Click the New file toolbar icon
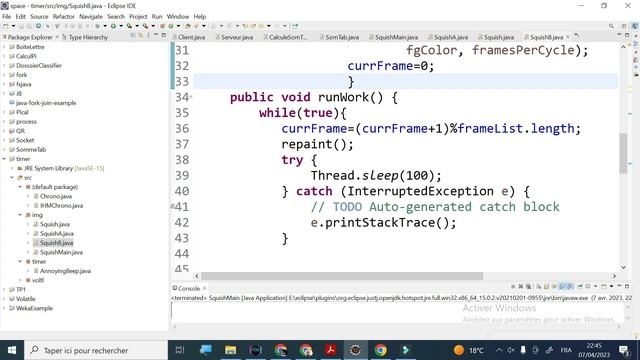This screenshot has width=640, height=360. [5, 26]
